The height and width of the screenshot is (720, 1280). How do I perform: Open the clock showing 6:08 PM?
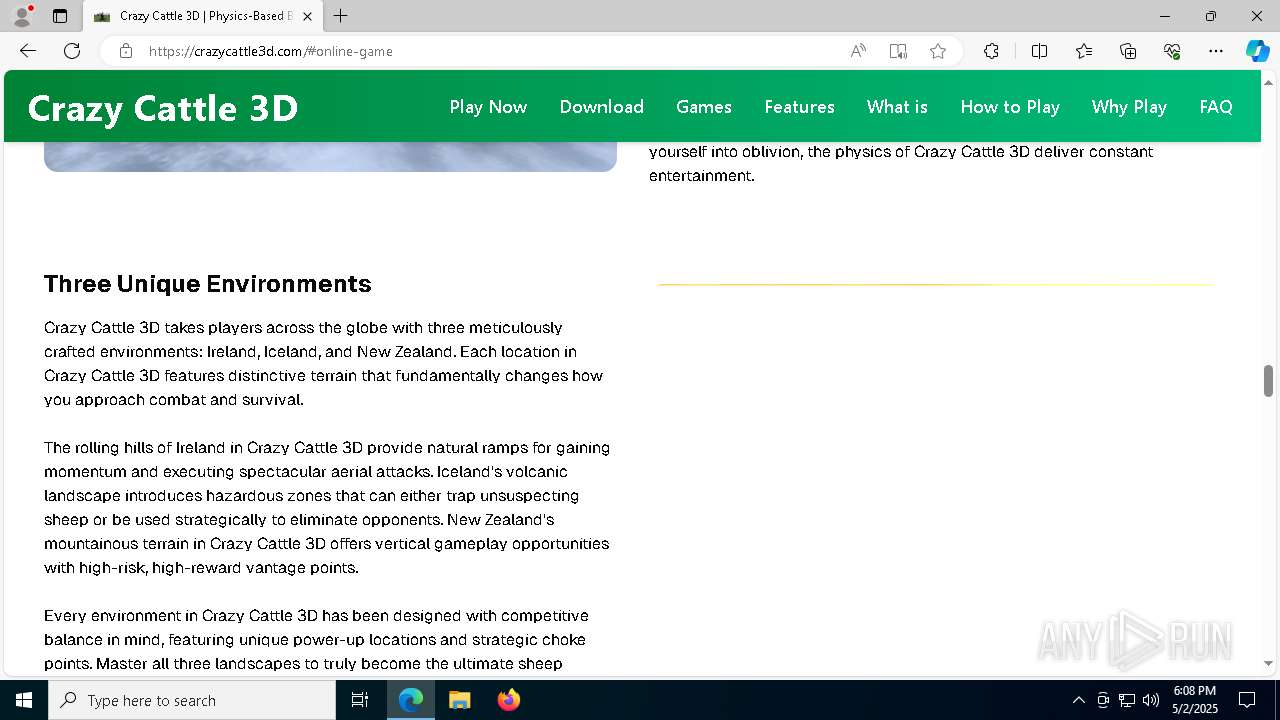pyautogui.click(x=1195, y=700)
